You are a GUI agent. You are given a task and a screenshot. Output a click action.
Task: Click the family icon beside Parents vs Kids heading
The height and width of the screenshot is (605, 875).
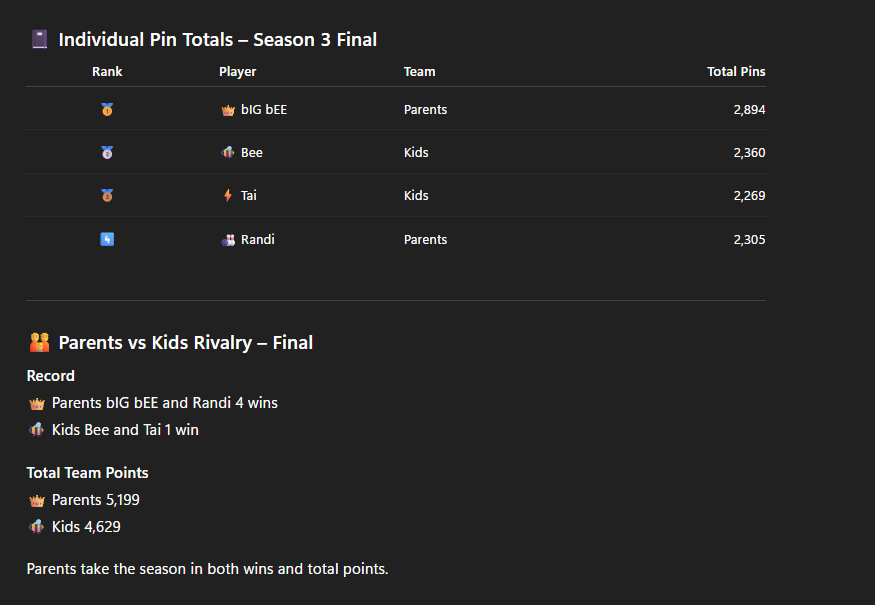coord(39,343)
